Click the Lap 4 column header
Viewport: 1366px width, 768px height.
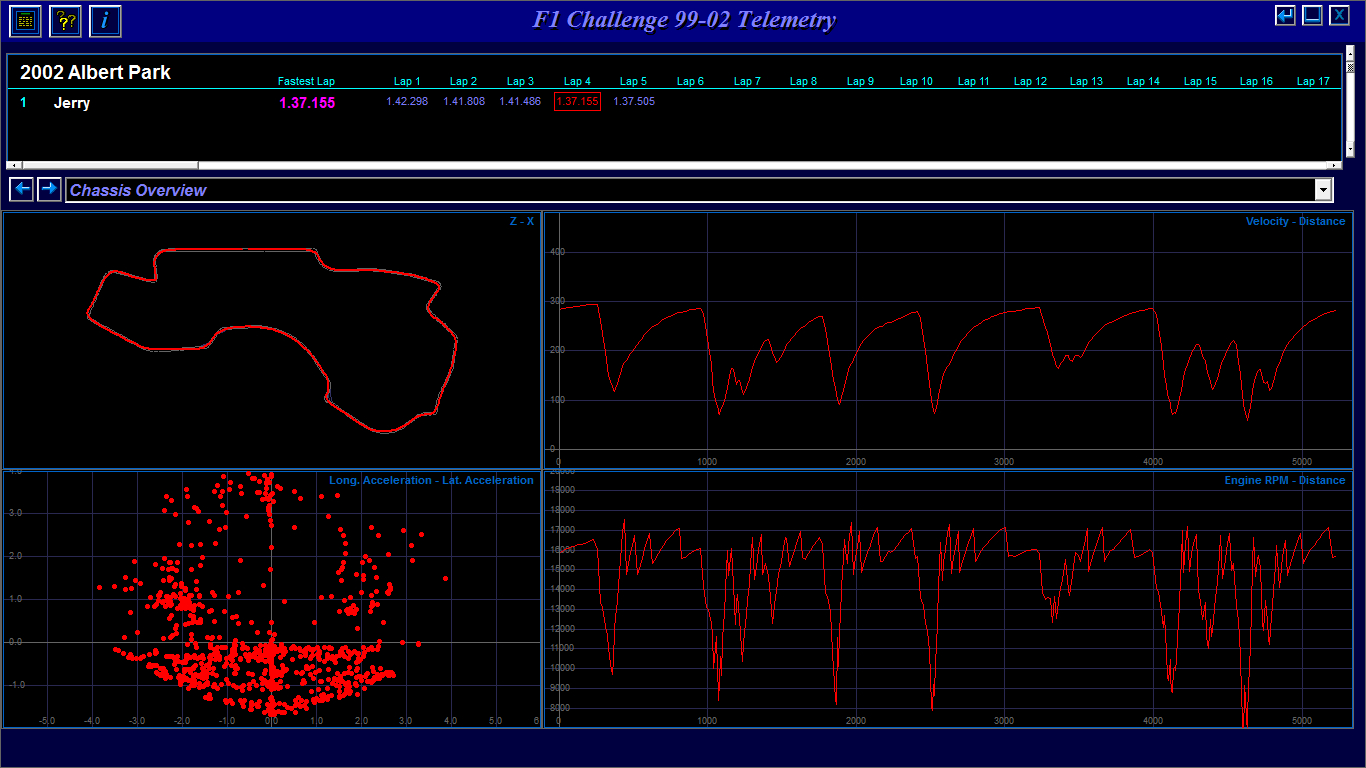[x=577, y=82]
